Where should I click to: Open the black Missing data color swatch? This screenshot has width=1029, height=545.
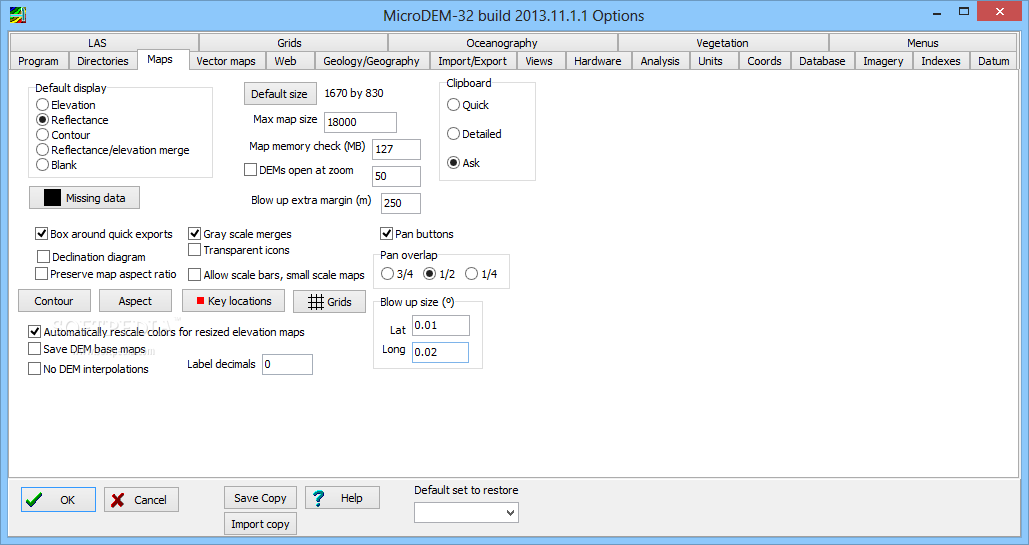tap(52, 198)
